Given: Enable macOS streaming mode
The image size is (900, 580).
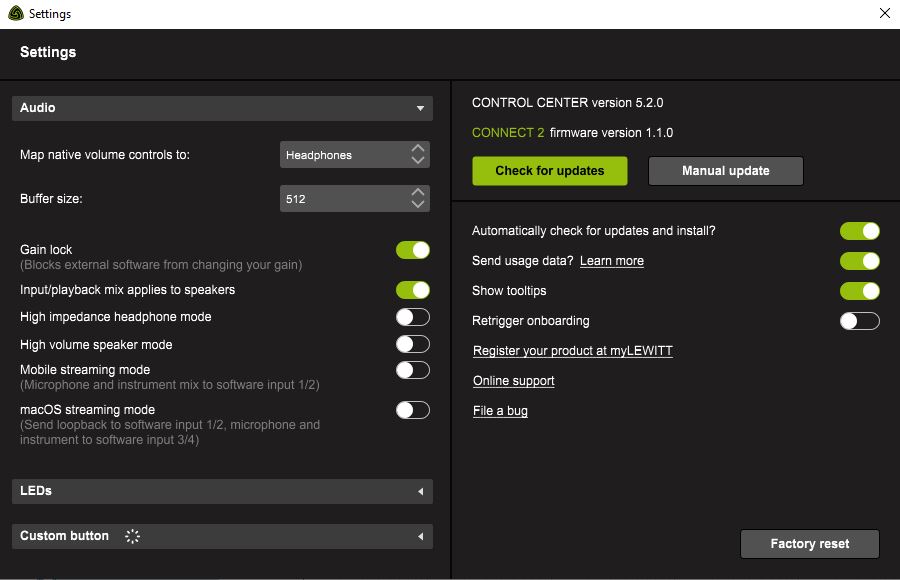Looking at the screenshot, I should [412, 409].
